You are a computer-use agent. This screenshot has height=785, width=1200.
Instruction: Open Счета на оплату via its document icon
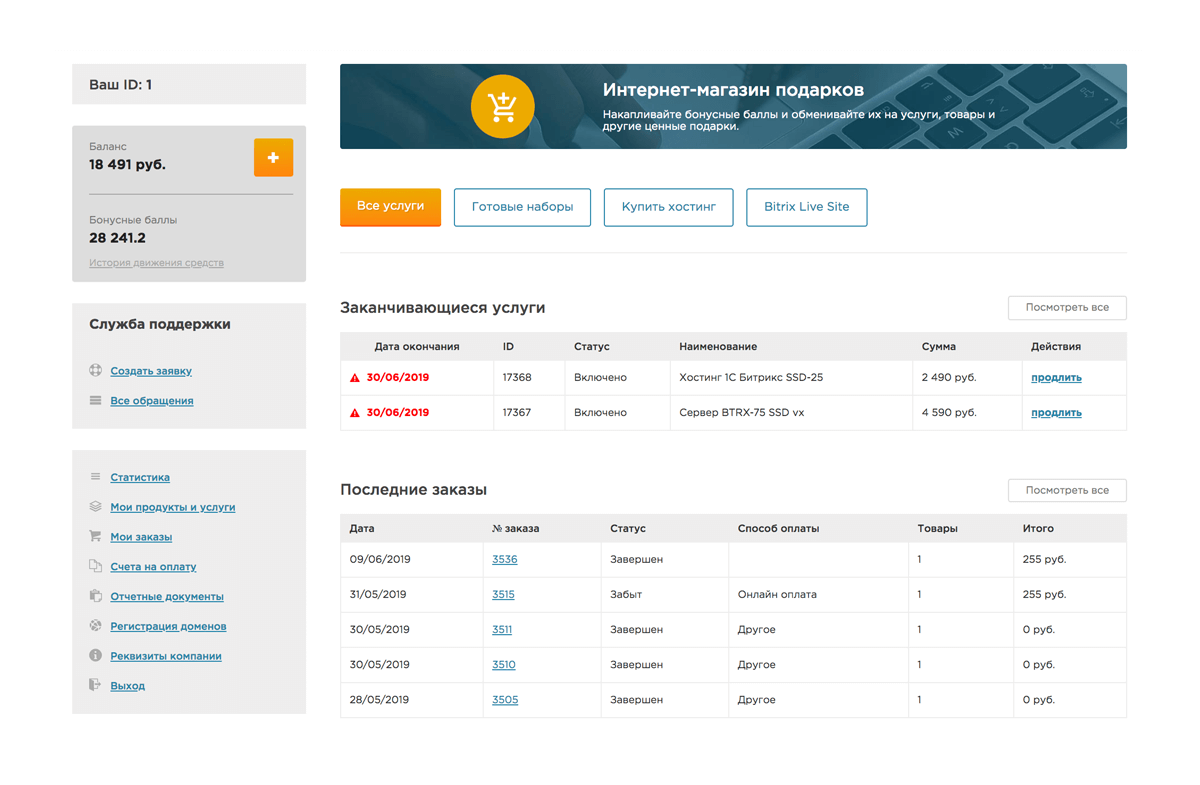[95, 567]
